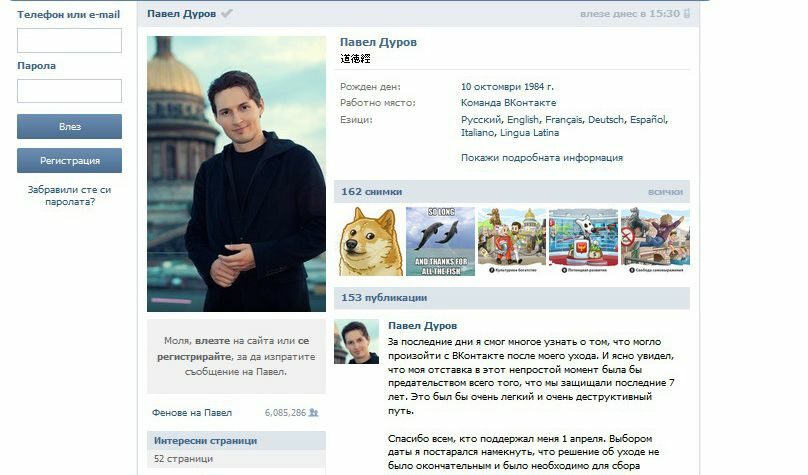Focus the Парола password field
The height and width of the screenshot is (475, 808).
pos(70,91)
